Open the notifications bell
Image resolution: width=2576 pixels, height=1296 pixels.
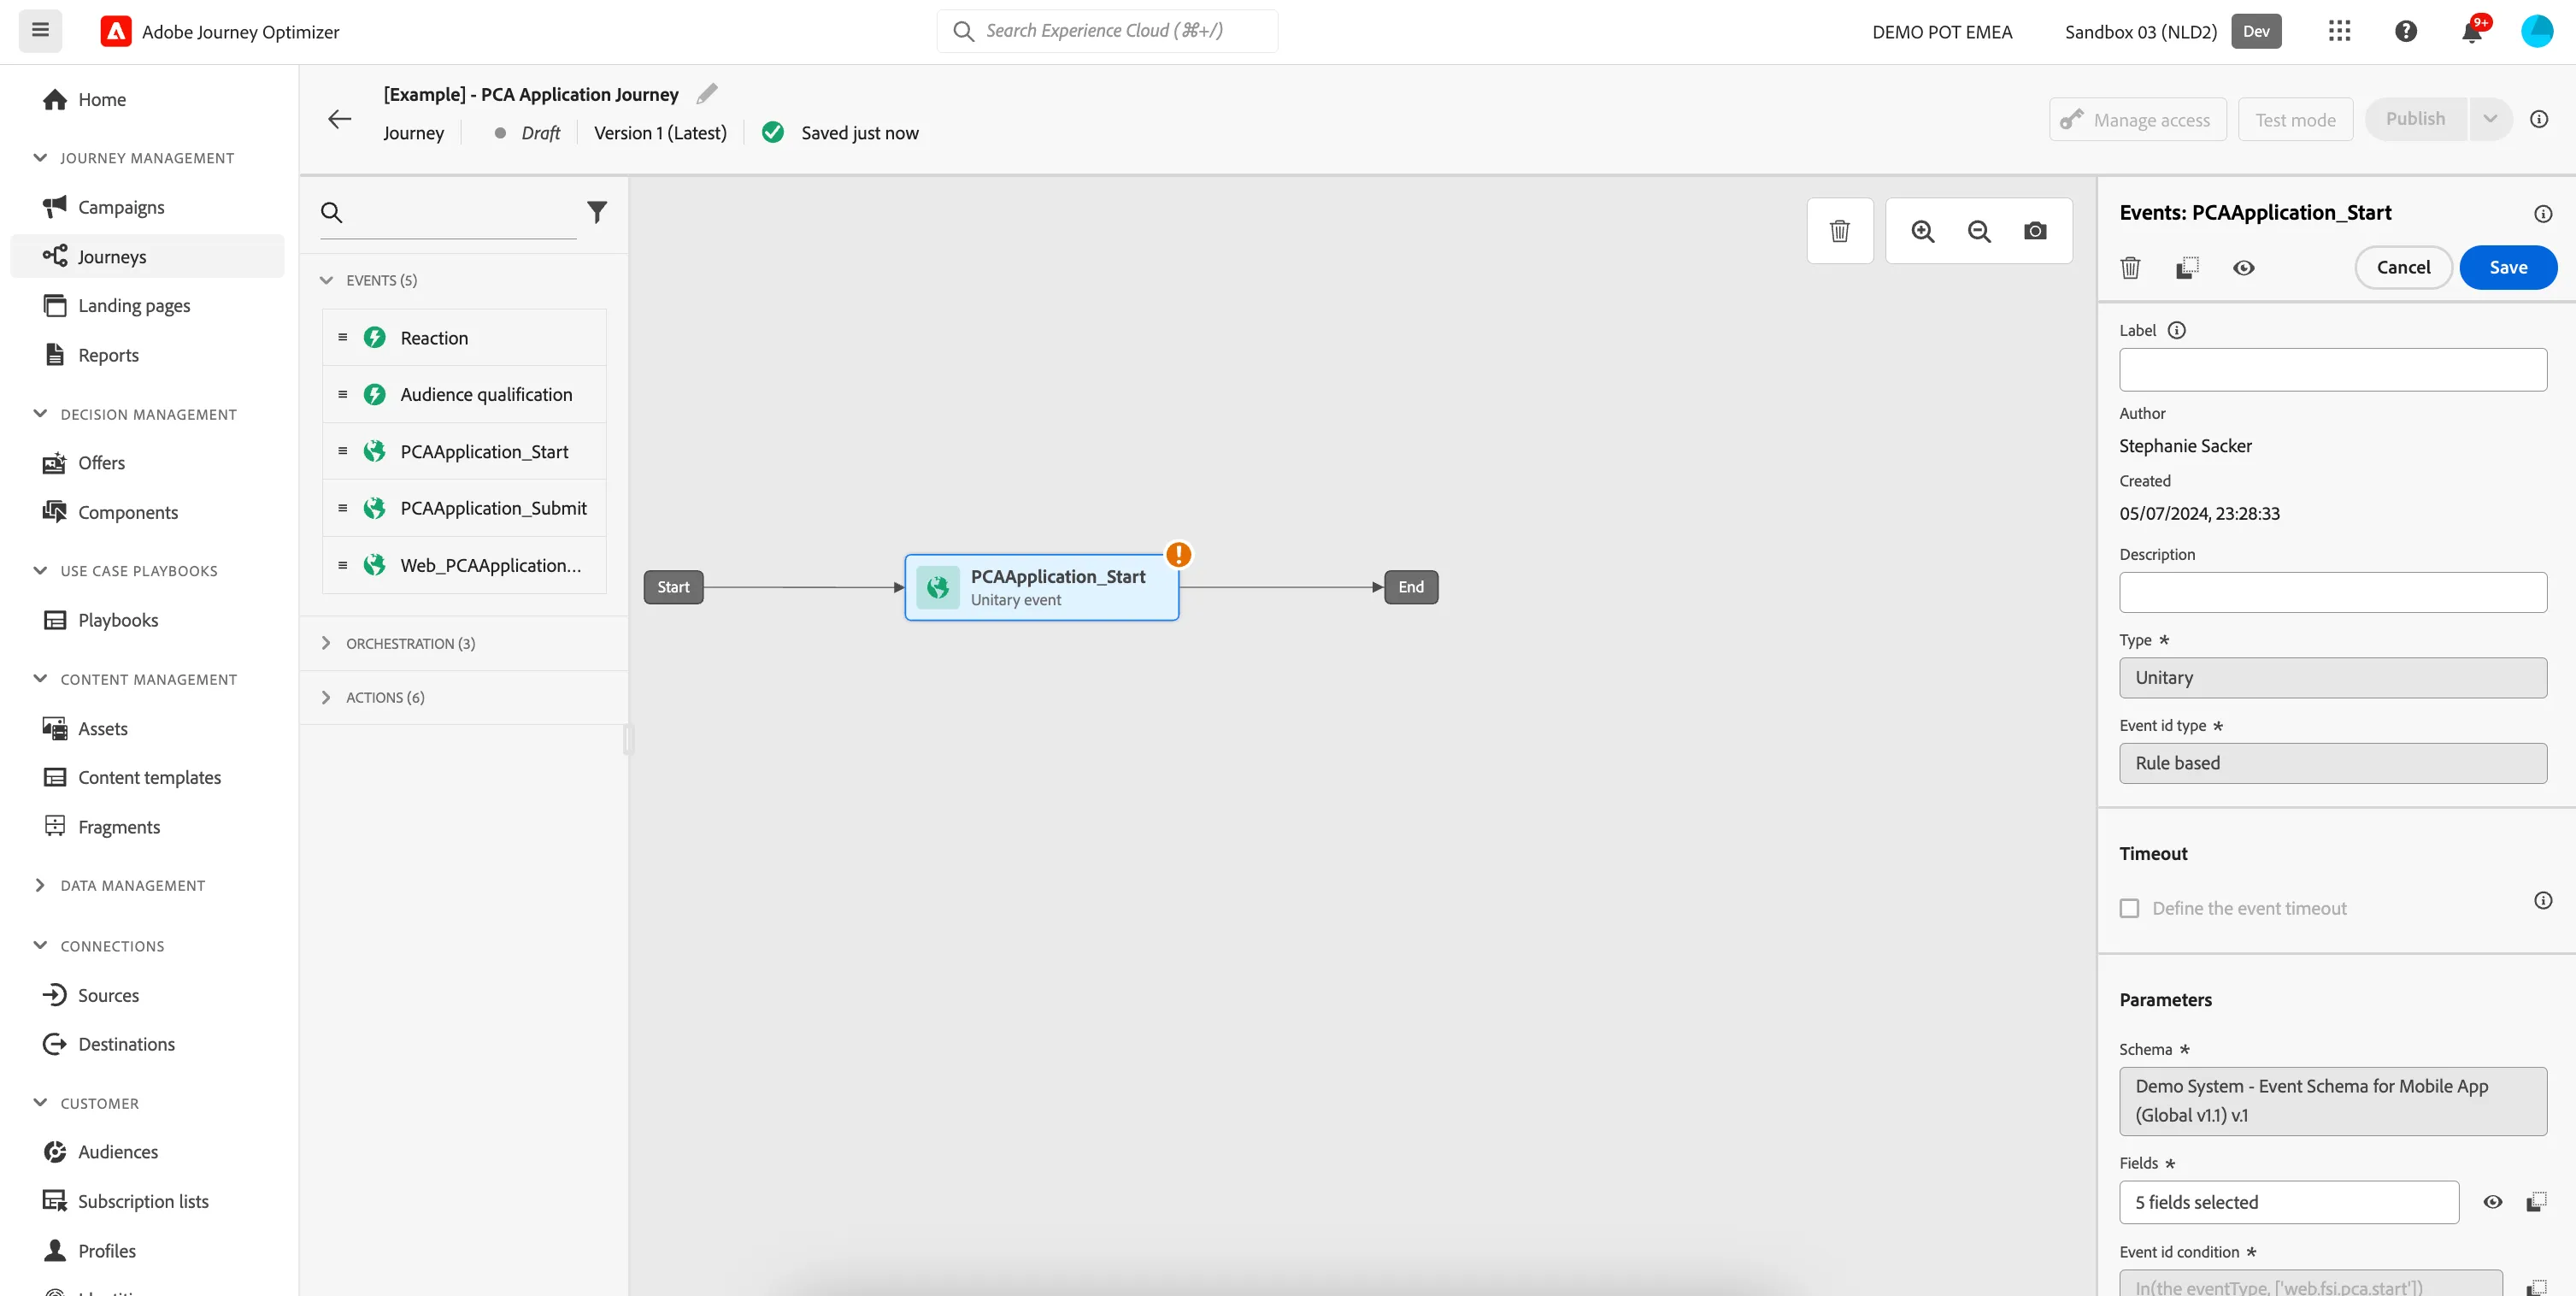[2472, 31]
